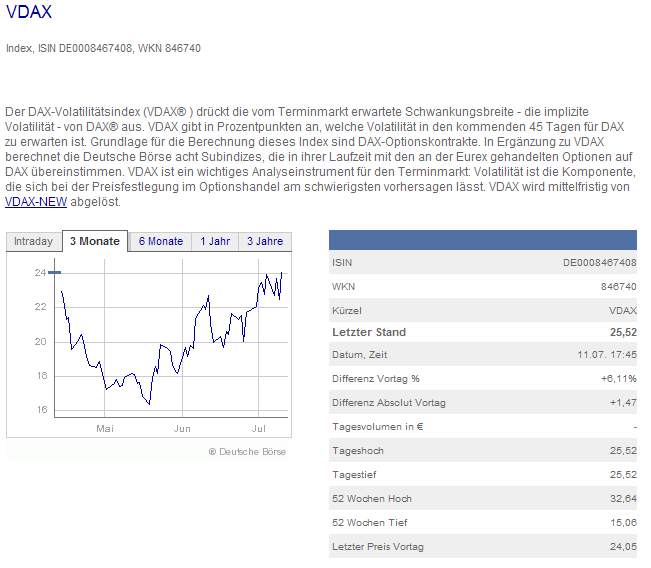Image resolution: width=651 pixels, height=568 pixels.
Task: Click the 52 Wochen Tief value 15,06
Action: (x=623, y=523)
